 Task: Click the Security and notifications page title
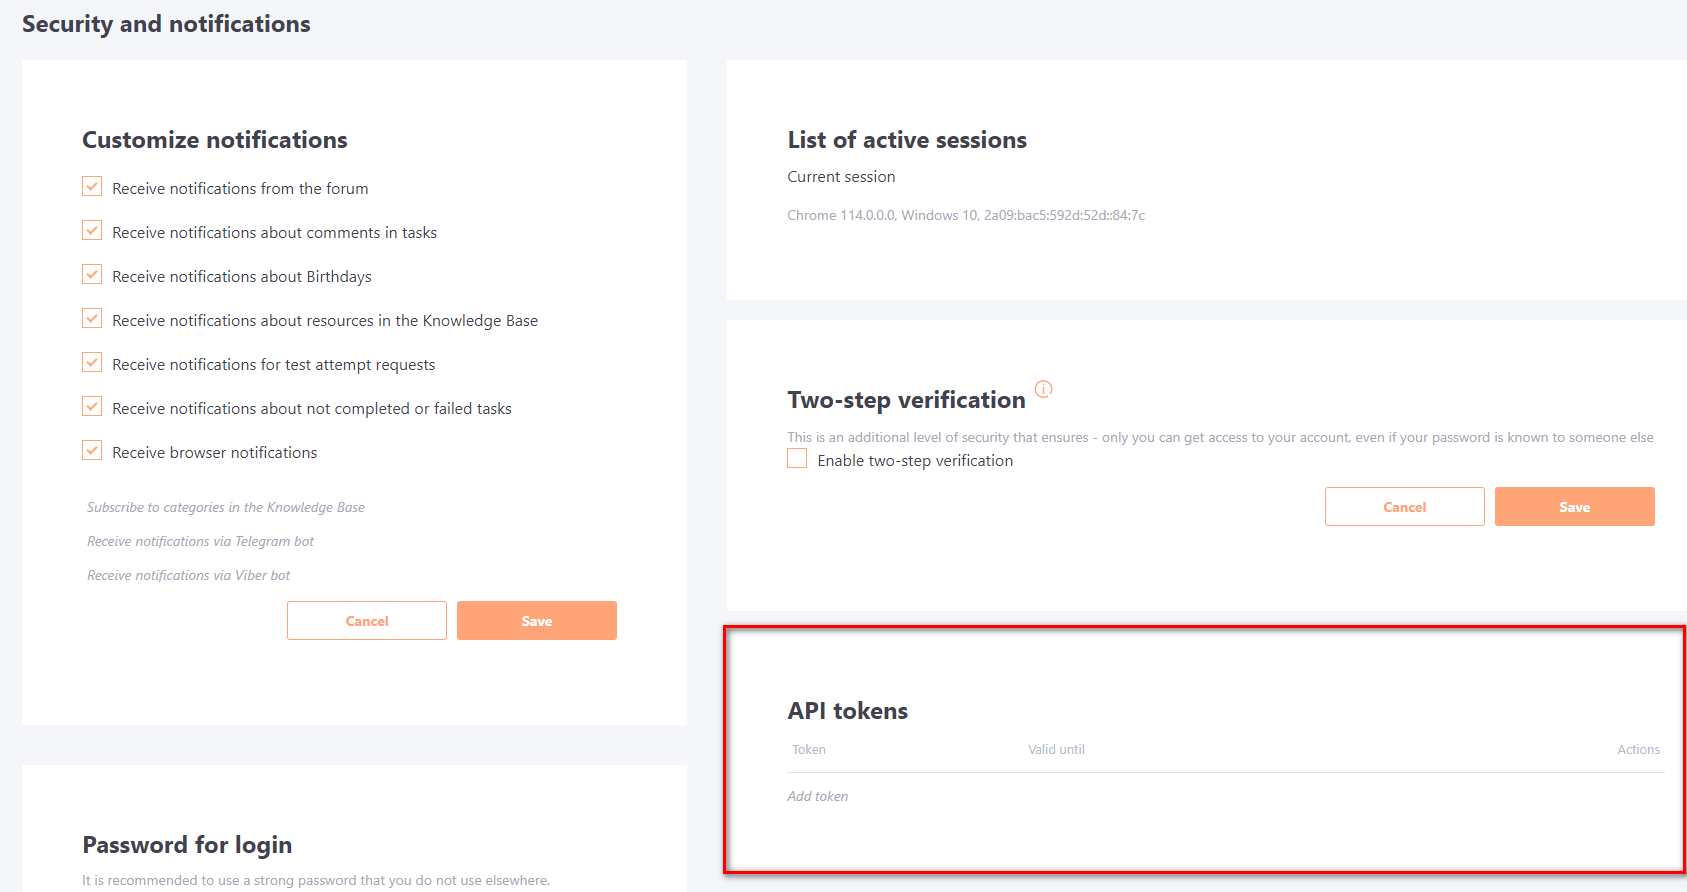pos(166,24)
